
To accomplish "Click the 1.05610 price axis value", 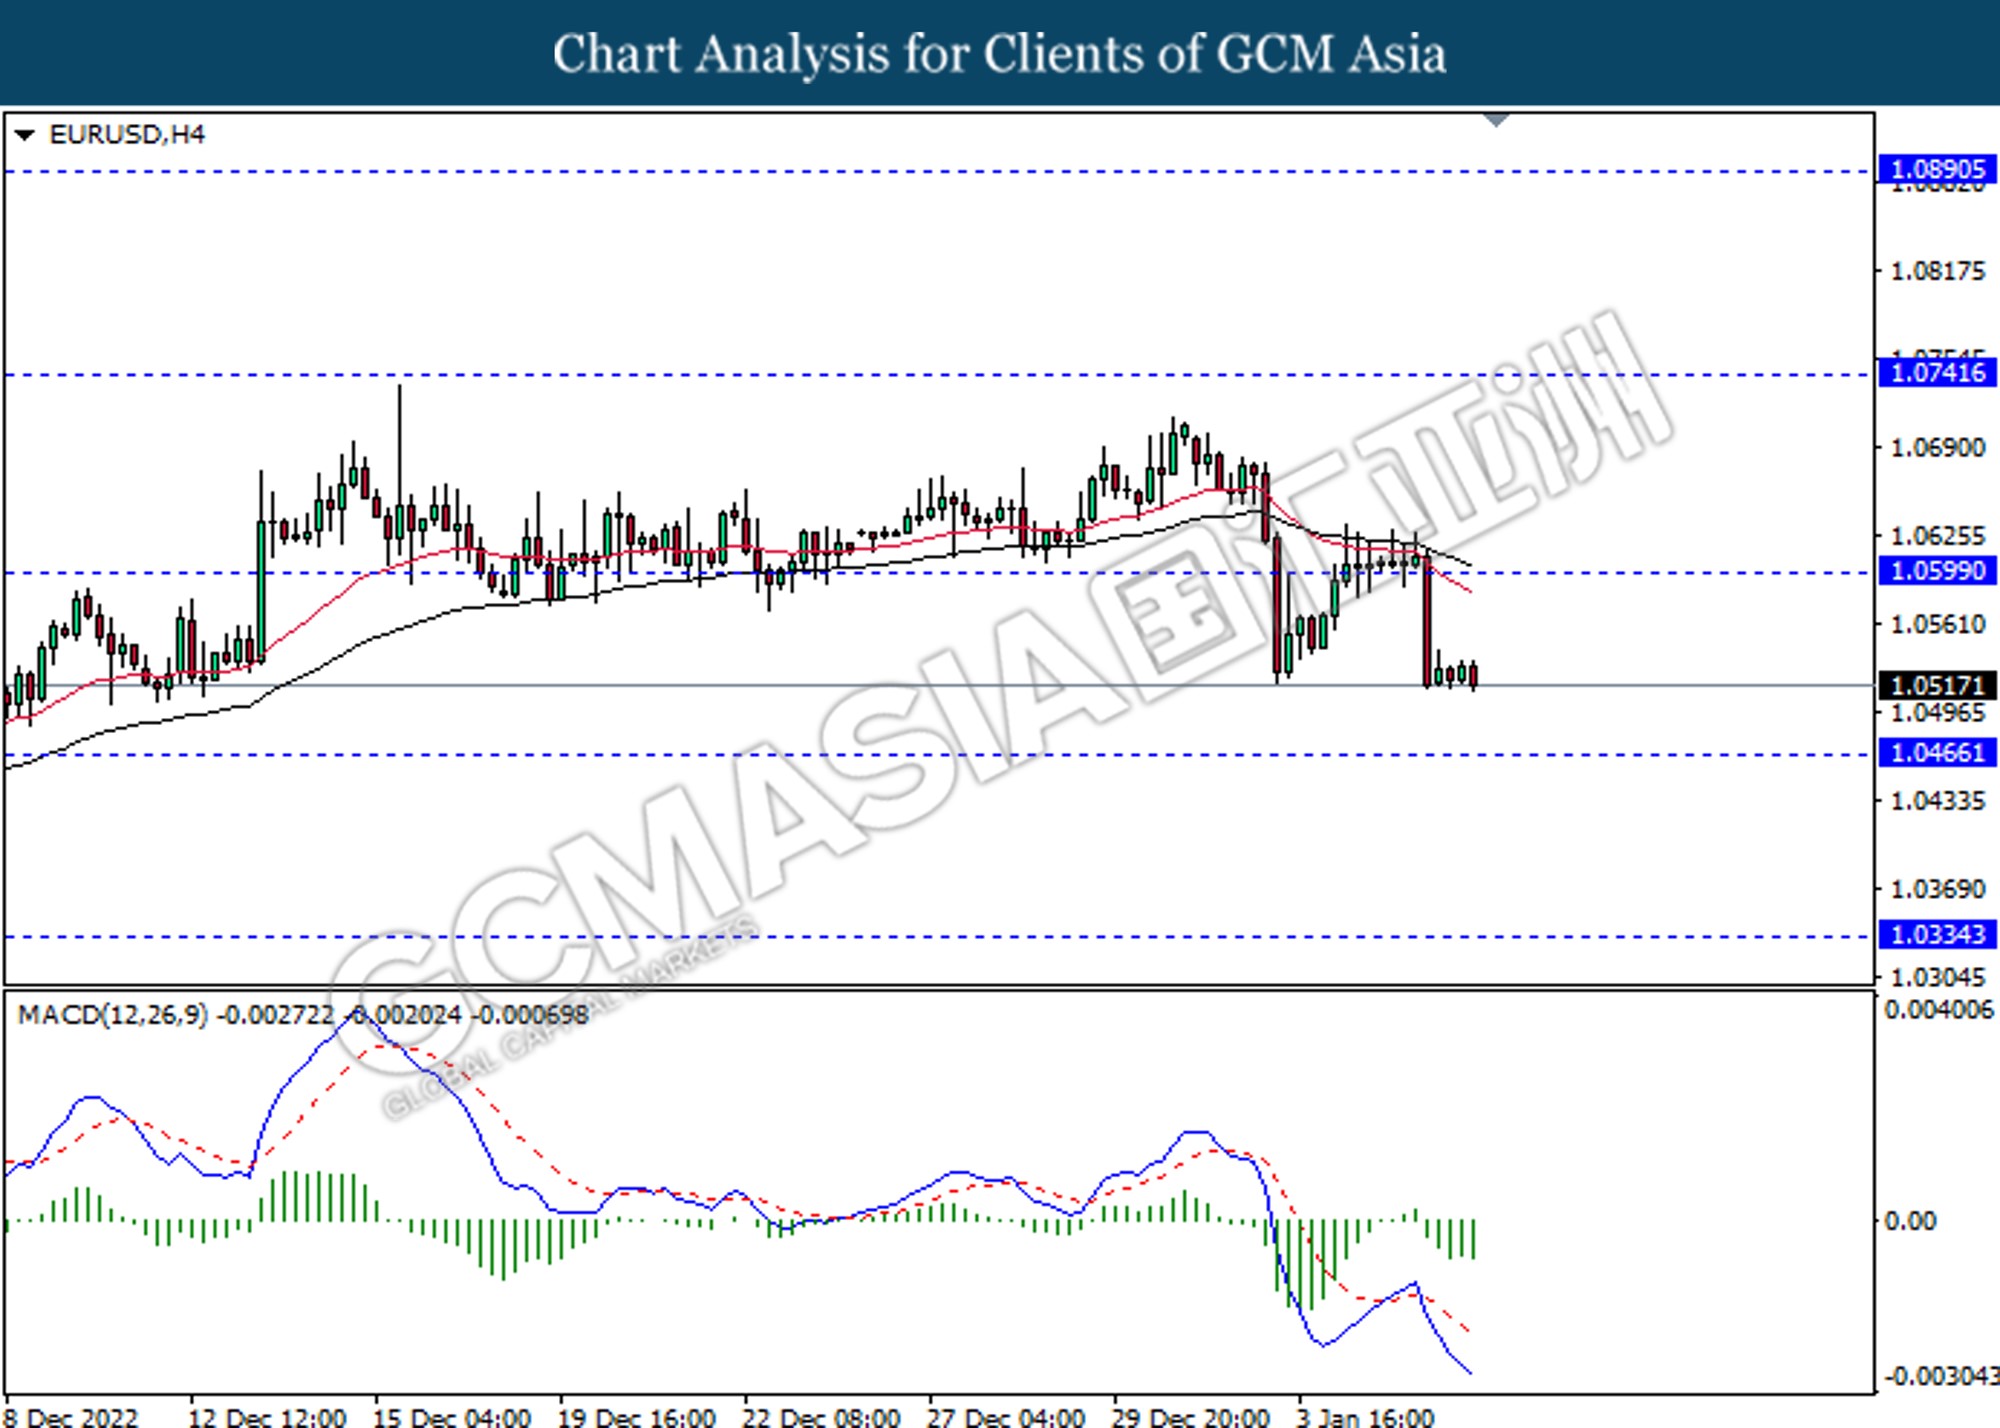I will [1938, 624].
